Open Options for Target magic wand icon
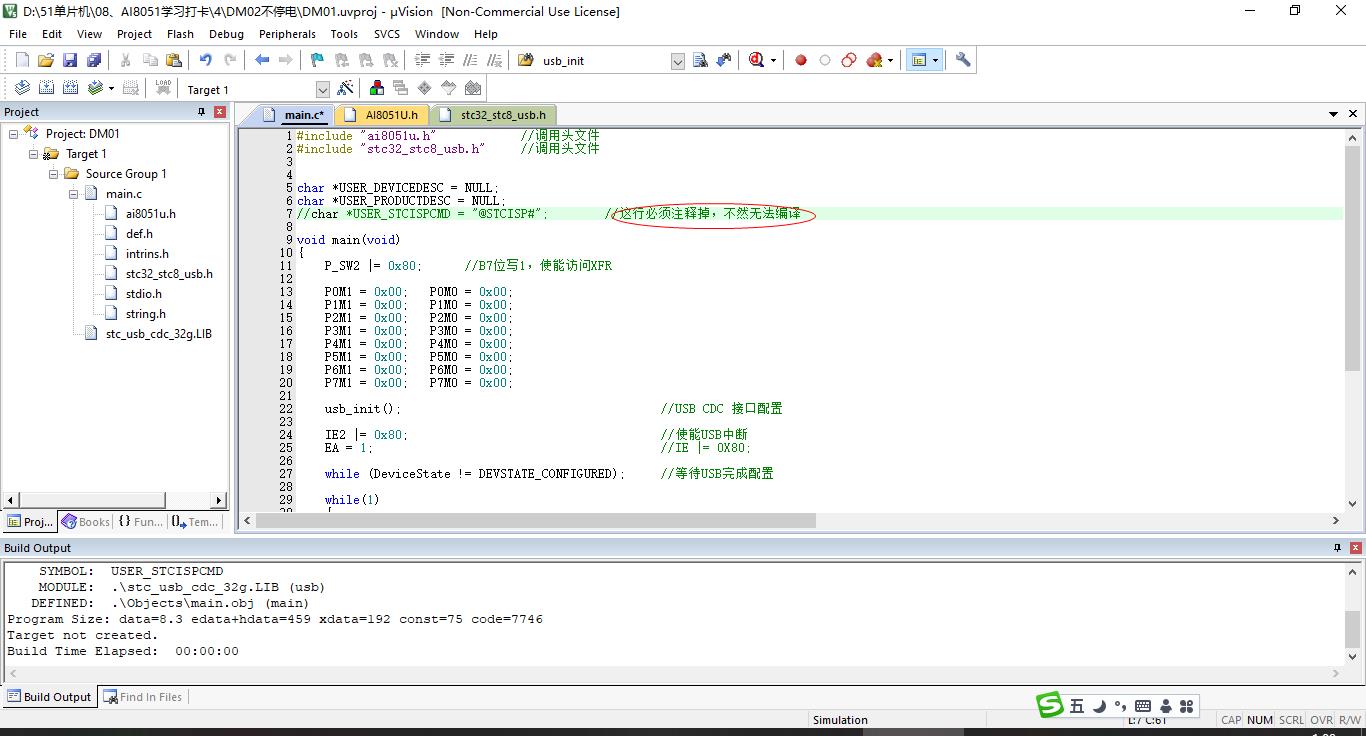Screen dimensions: 1366x736 click(x=346, y=89)
